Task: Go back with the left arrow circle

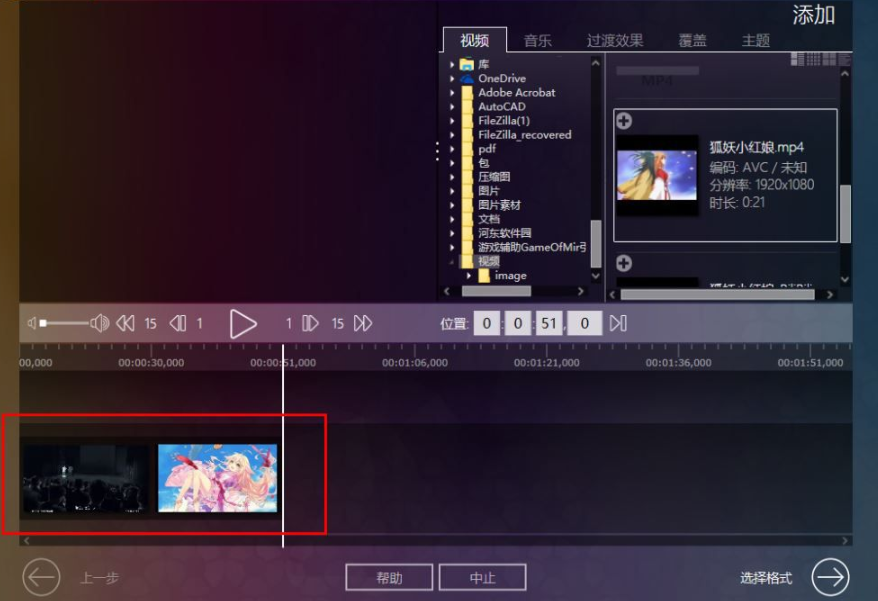Action: pos(41,577)
